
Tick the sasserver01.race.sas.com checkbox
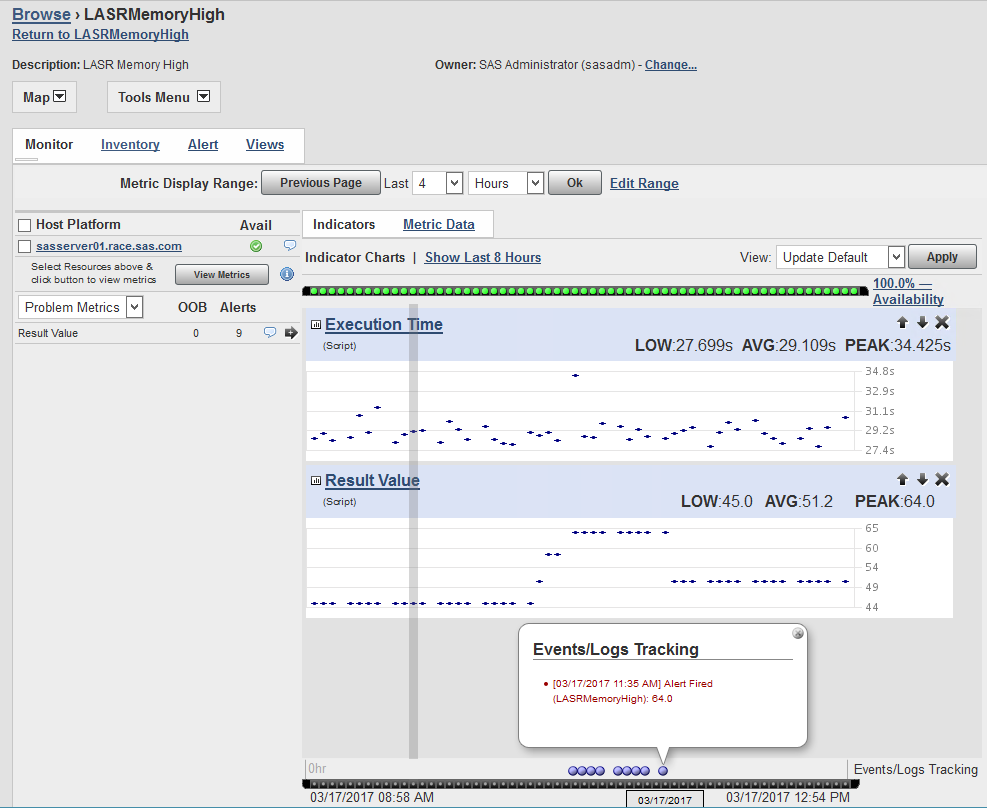click(x=25, y=246)
